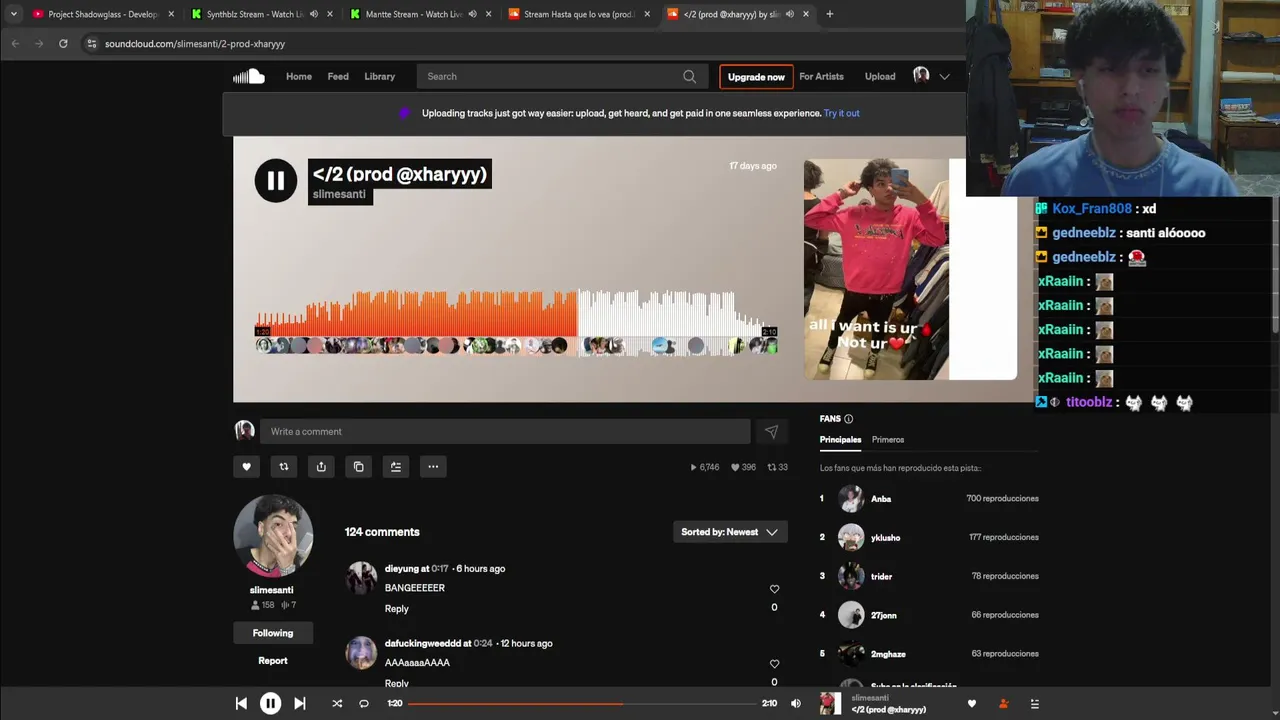Screen dimensions: 1280x720
Task: Click the Try it out link
Action: [842, 113]
